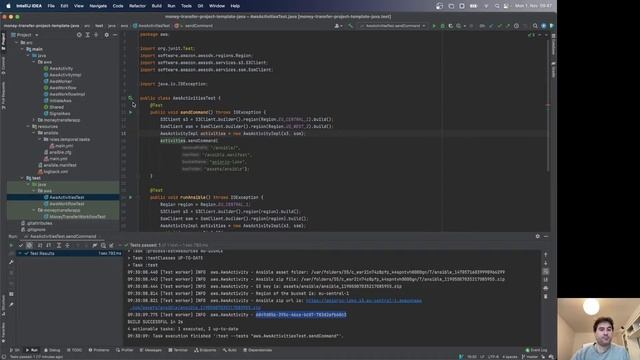Open the Build menu
Image resolution: width=640 pixels, height=360 pixels.
(x=157, y=6)
